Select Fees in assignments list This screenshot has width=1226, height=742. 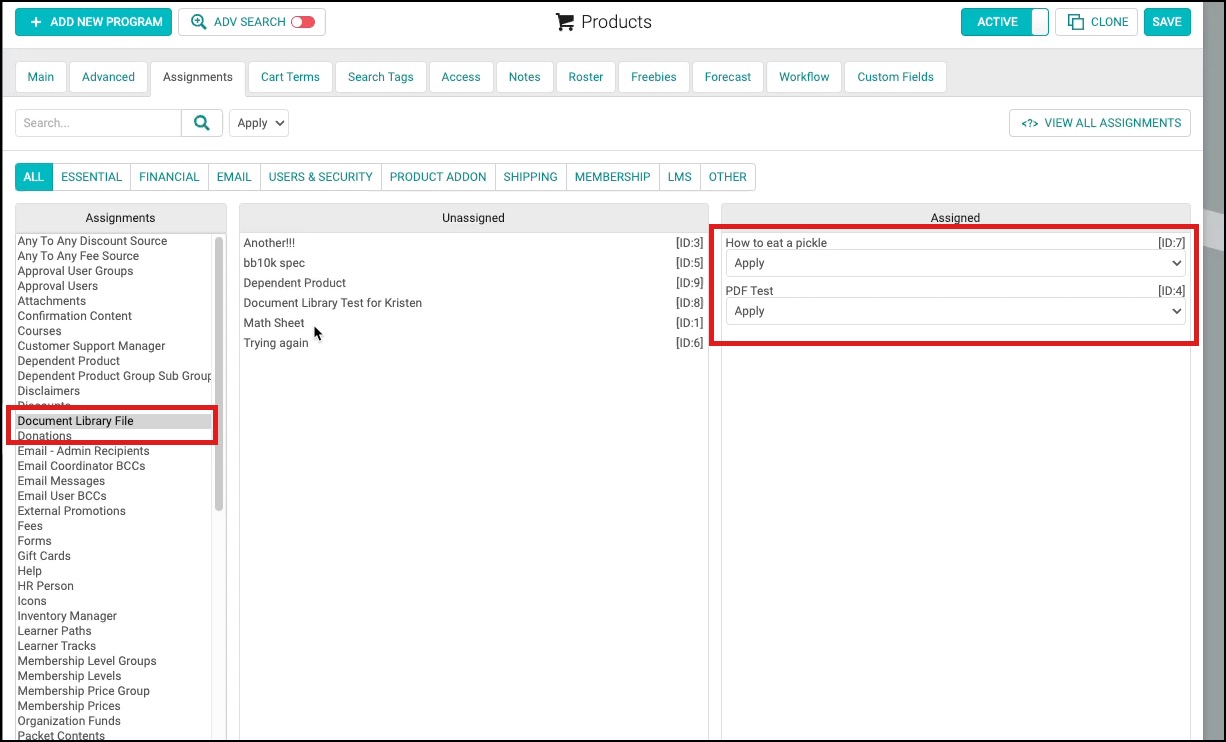tap(30, 526)
